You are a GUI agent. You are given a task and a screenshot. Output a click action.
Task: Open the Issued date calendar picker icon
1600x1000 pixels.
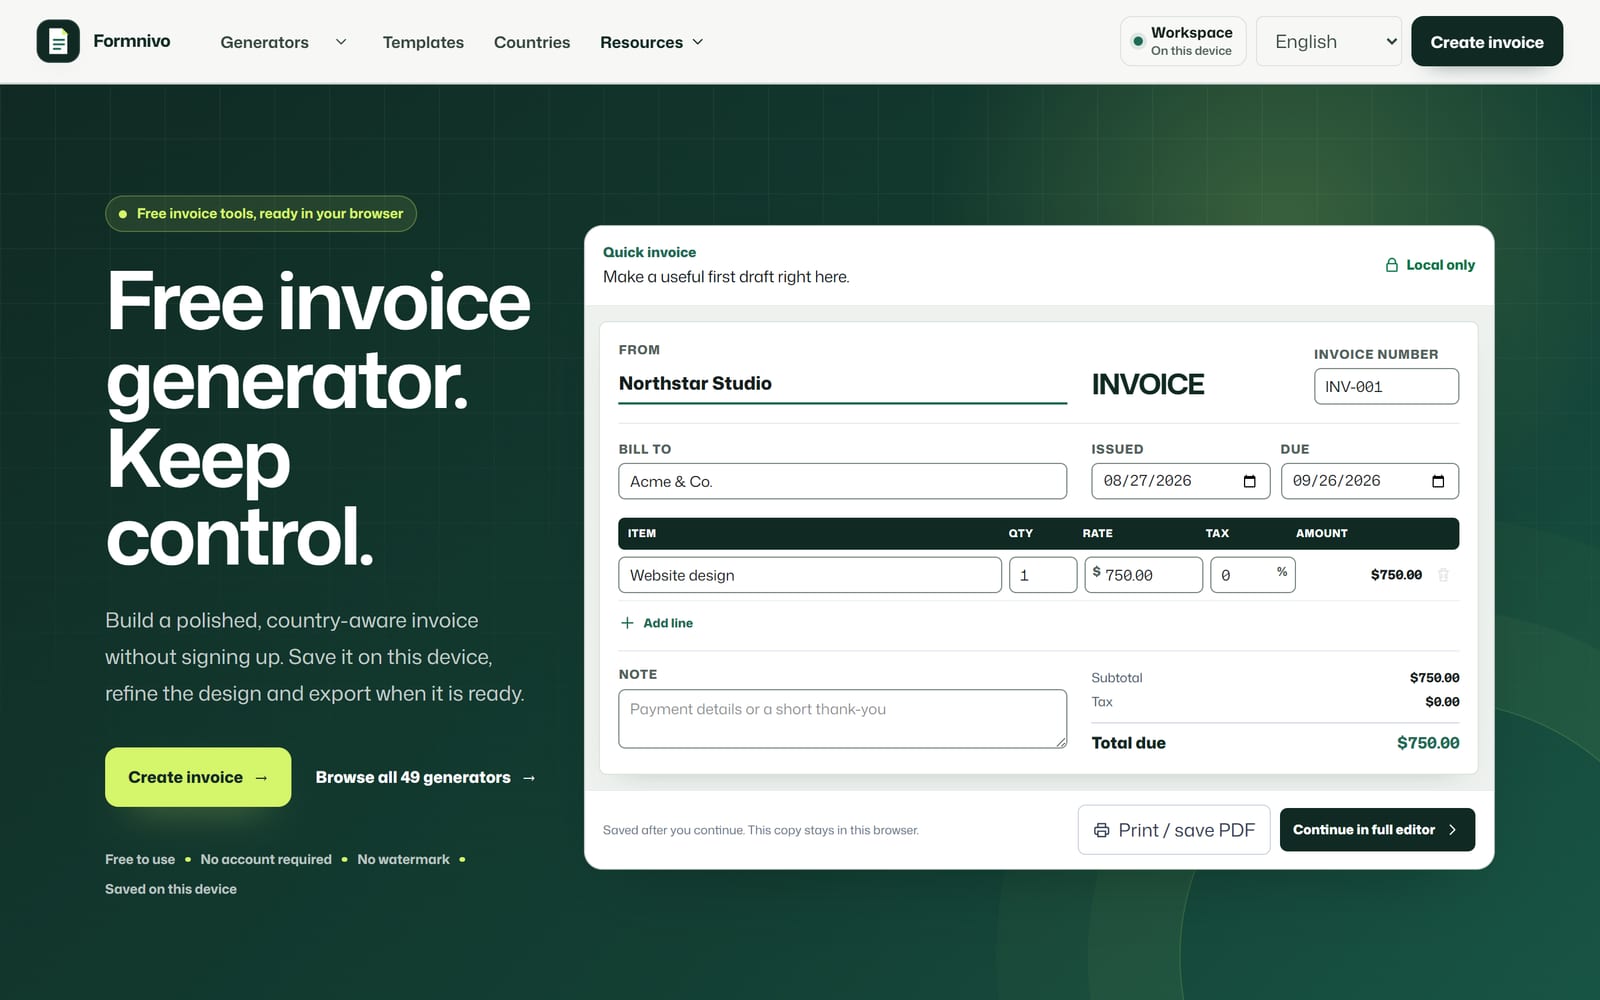click(1249, 481)
